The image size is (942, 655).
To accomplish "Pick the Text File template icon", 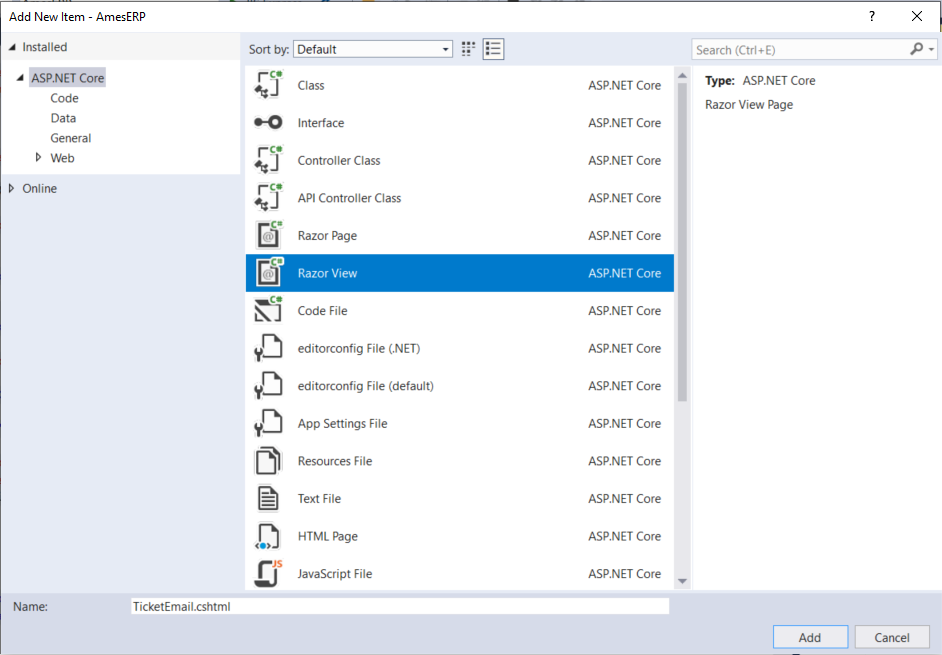I will tap(268, 498).
